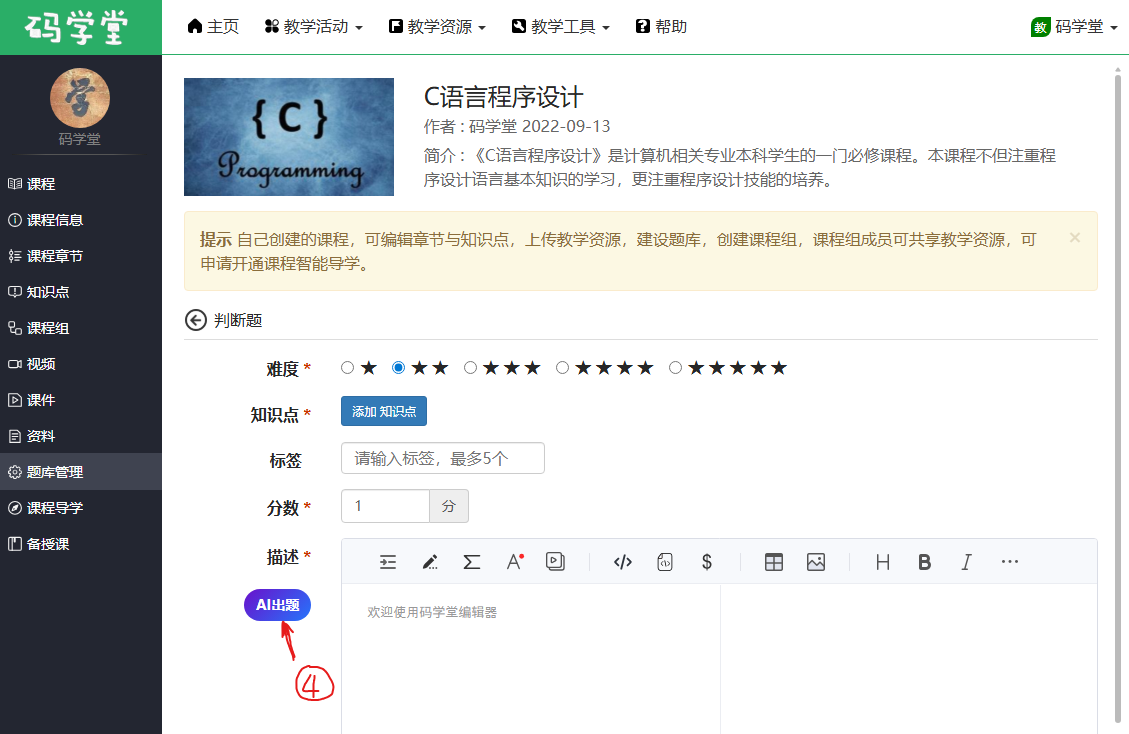Click the back arrow beside 判断题
Viewport: 1129px width, 734px height.
(x=195, y=320)
